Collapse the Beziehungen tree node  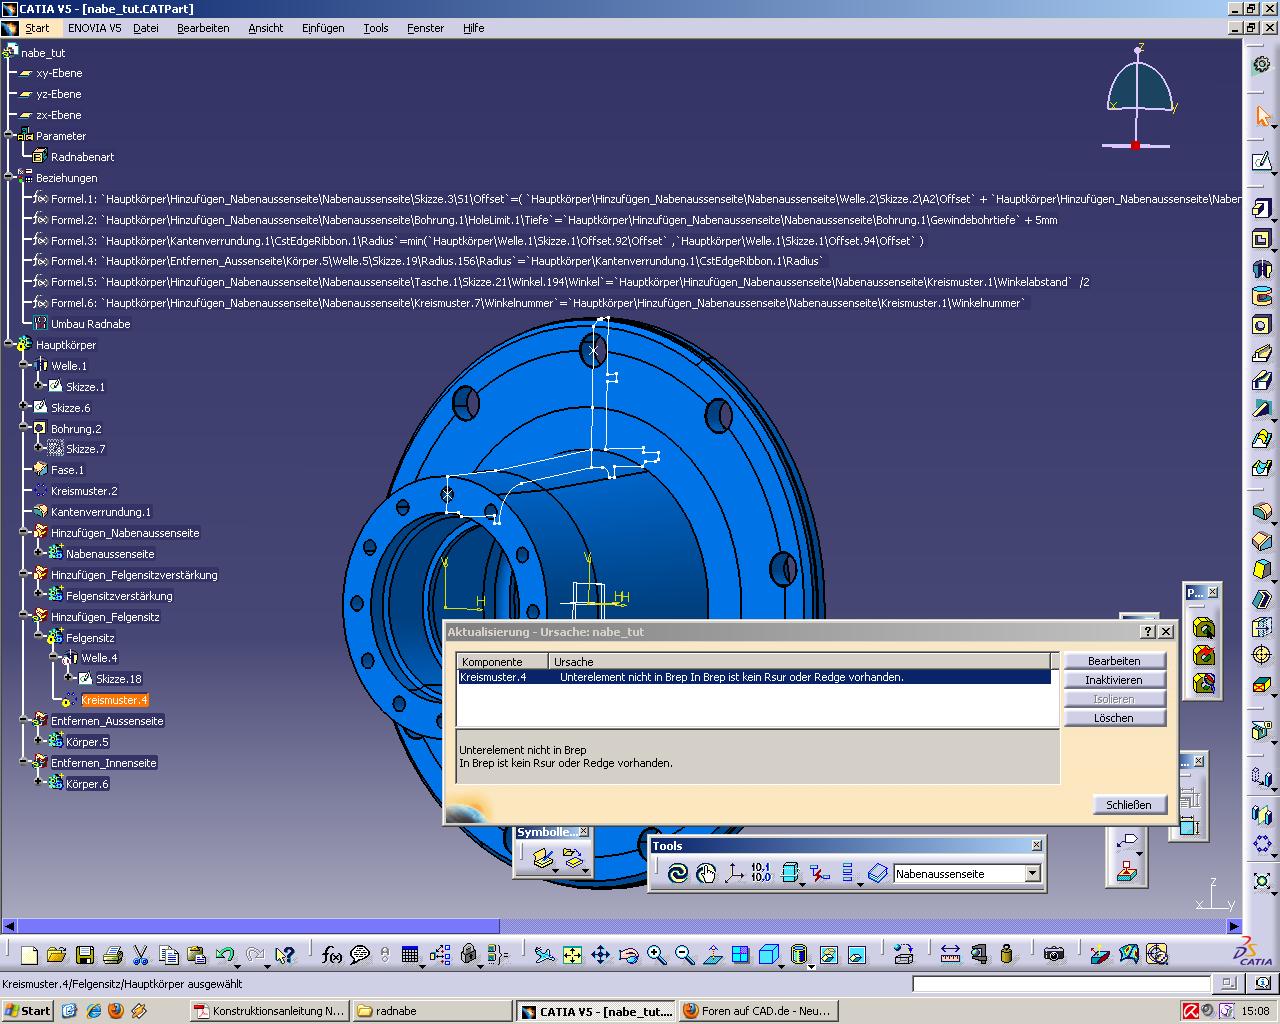(9, 178)
